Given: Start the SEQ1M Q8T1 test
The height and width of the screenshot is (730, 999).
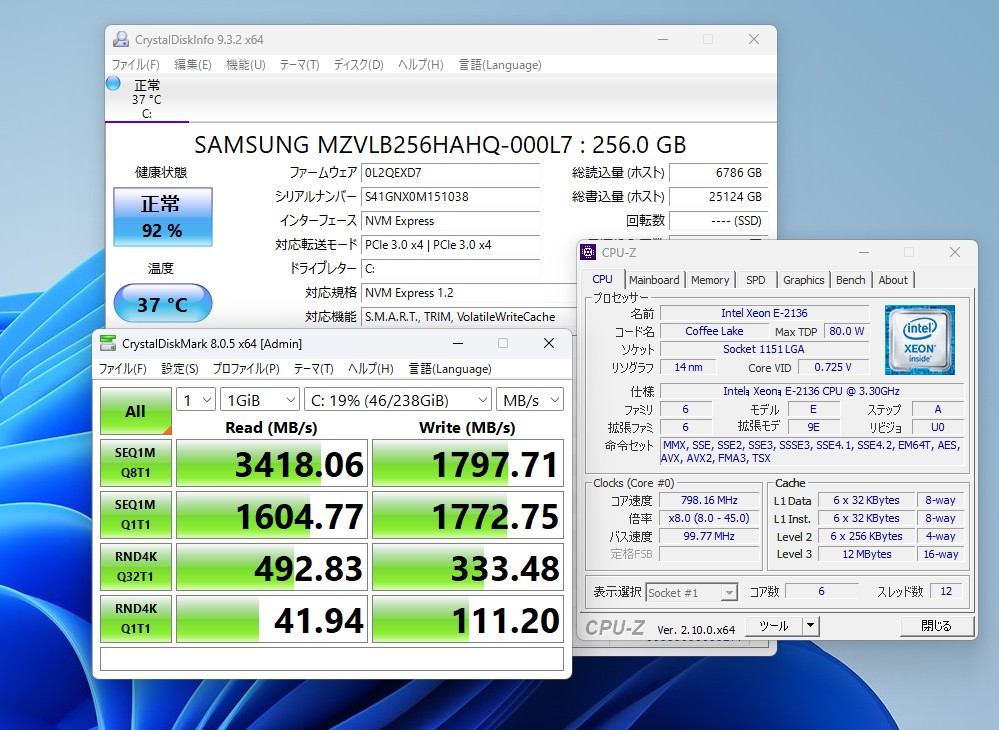Looking at the screenshot, I should (136, 463).
